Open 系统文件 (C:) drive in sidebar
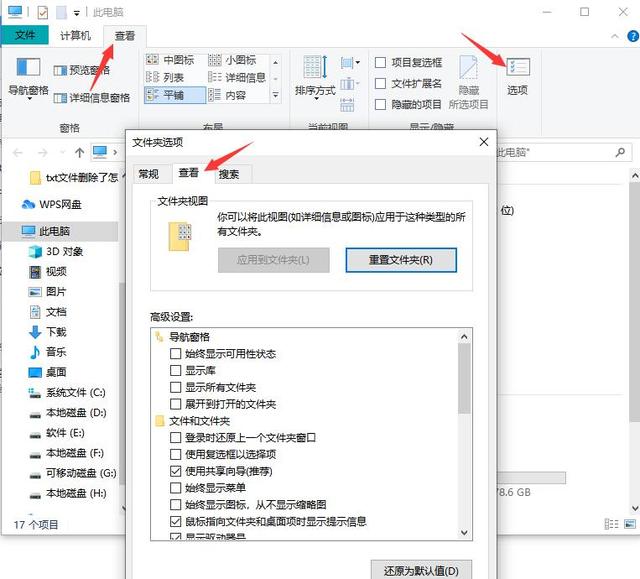The width and height of the screenshot is (640, 579). (67, 393)
